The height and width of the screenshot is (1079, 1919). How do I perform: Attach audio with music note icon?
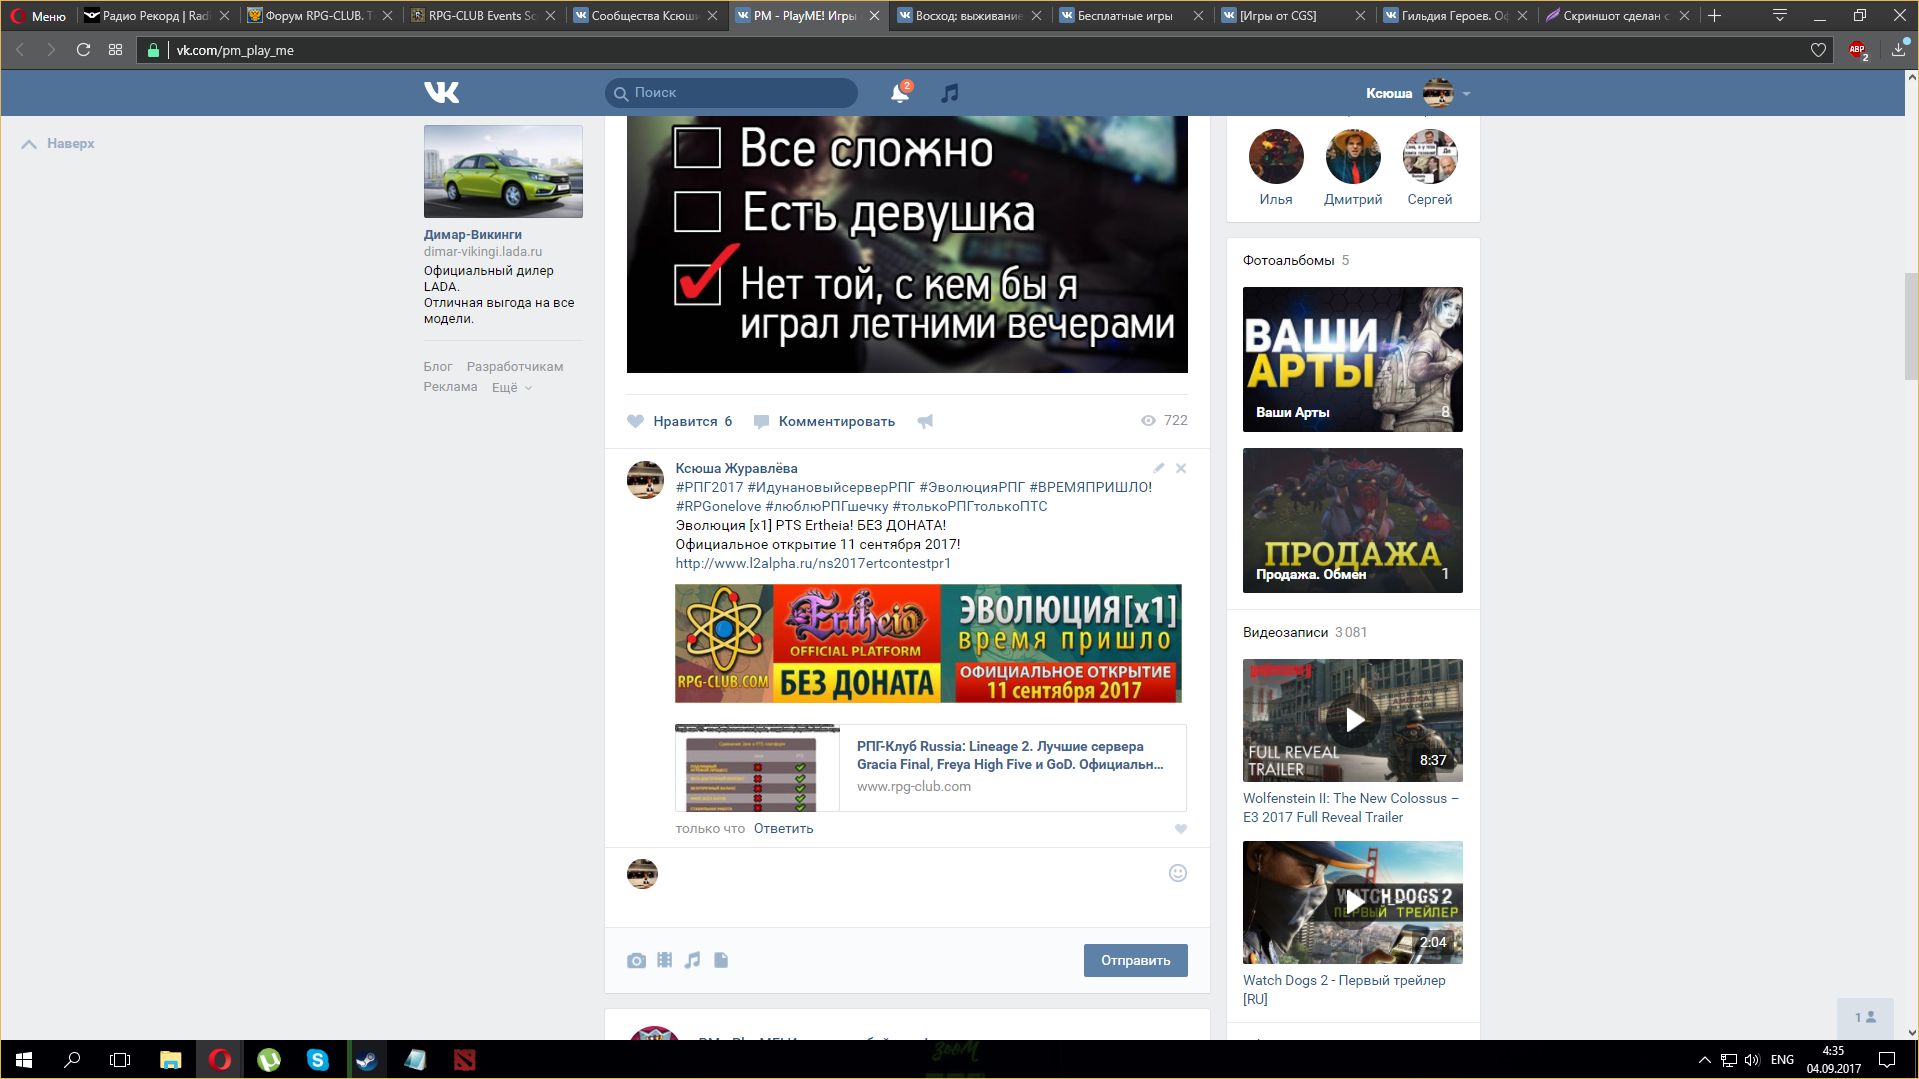[692, 960]
